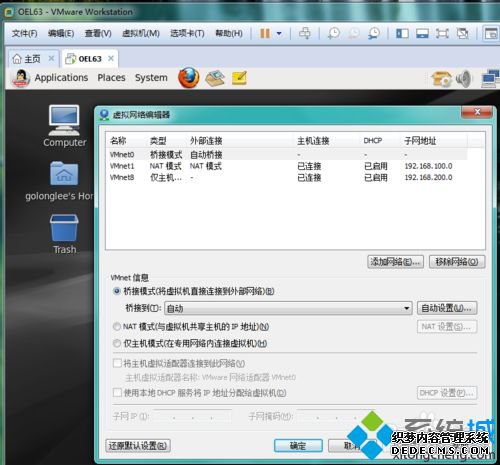Open the mail client panel icon
This screenshot has height=465, width=500.
[215, 78]
